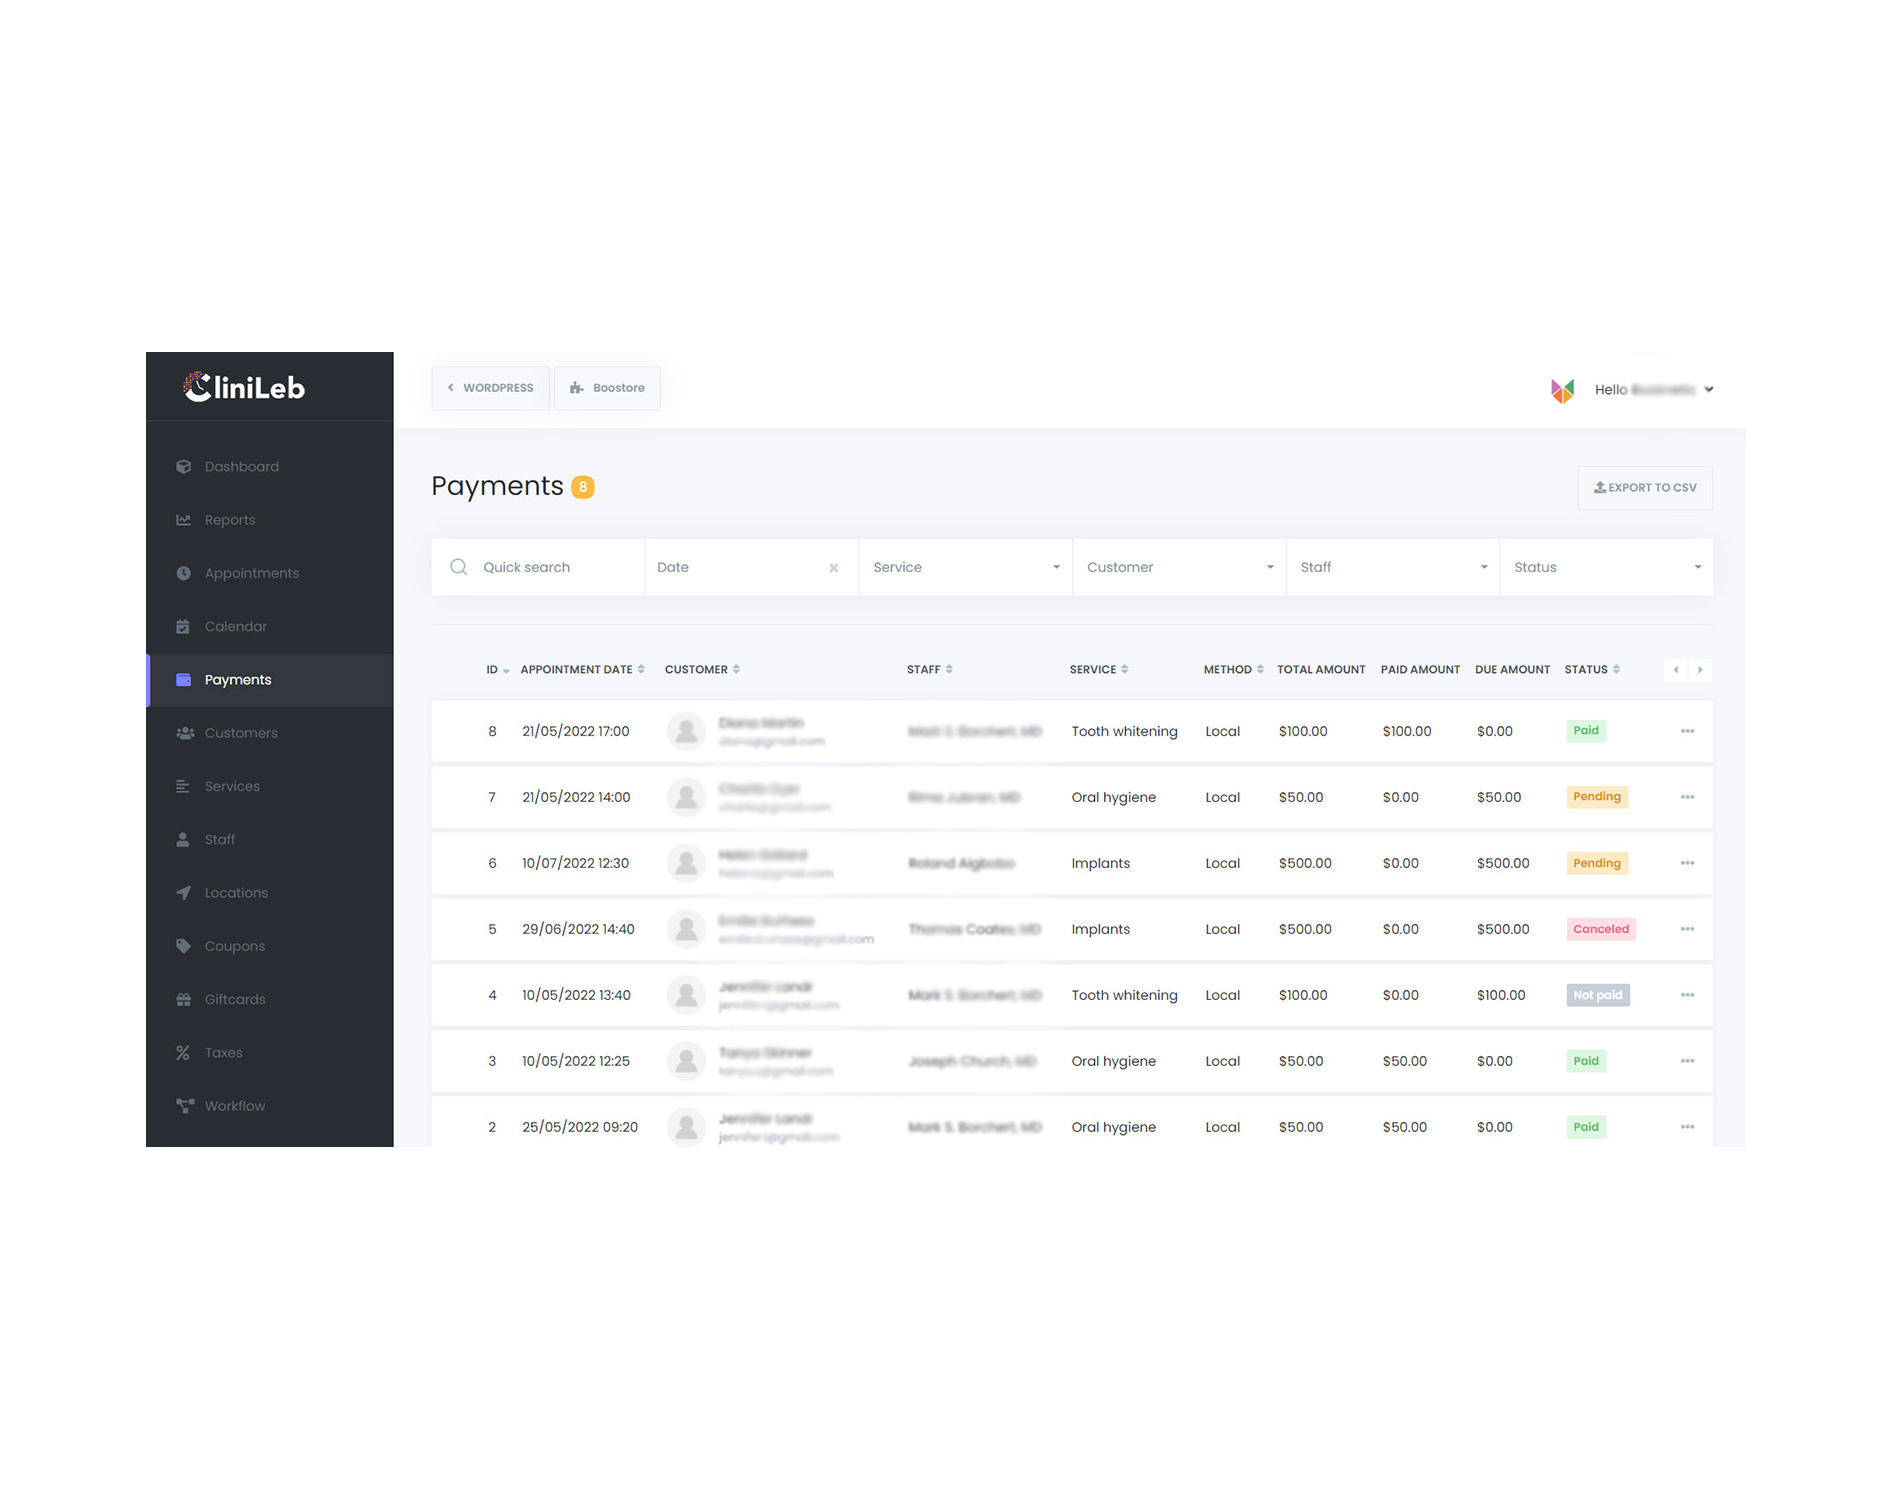1893x1500 pixels.
Task: Click the Dashboard cube icon in sidebar
Action: pos(183,467)
